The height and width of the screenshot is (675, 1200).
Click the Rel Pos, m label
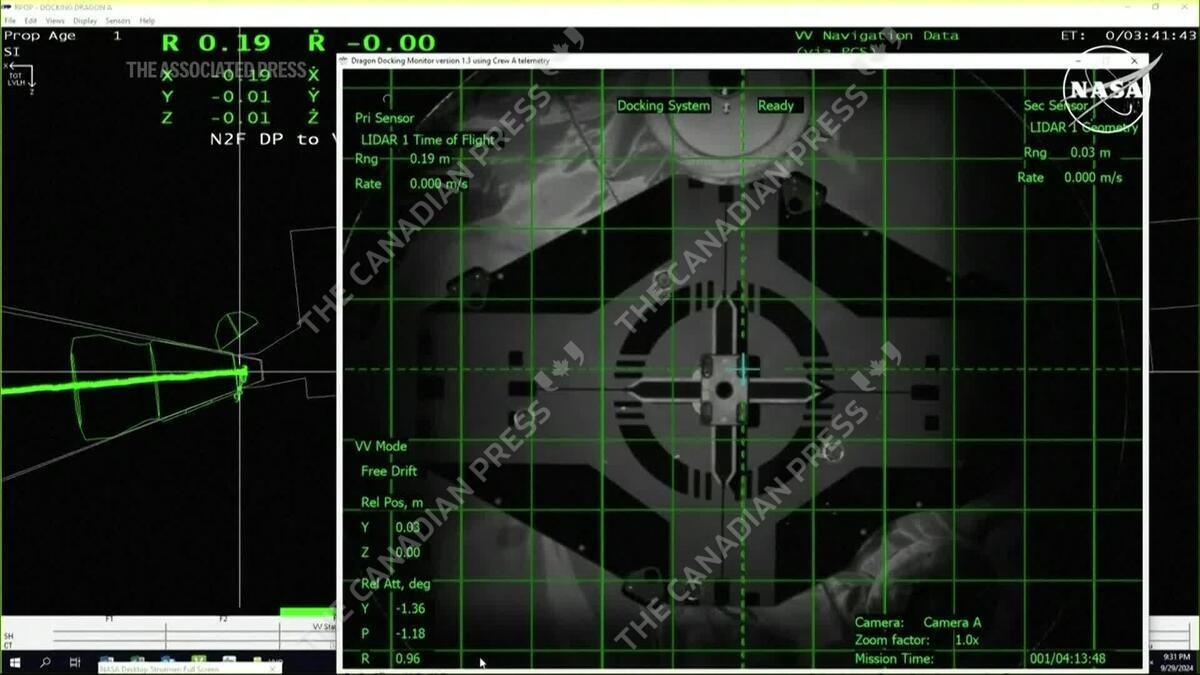click(391, 501)
